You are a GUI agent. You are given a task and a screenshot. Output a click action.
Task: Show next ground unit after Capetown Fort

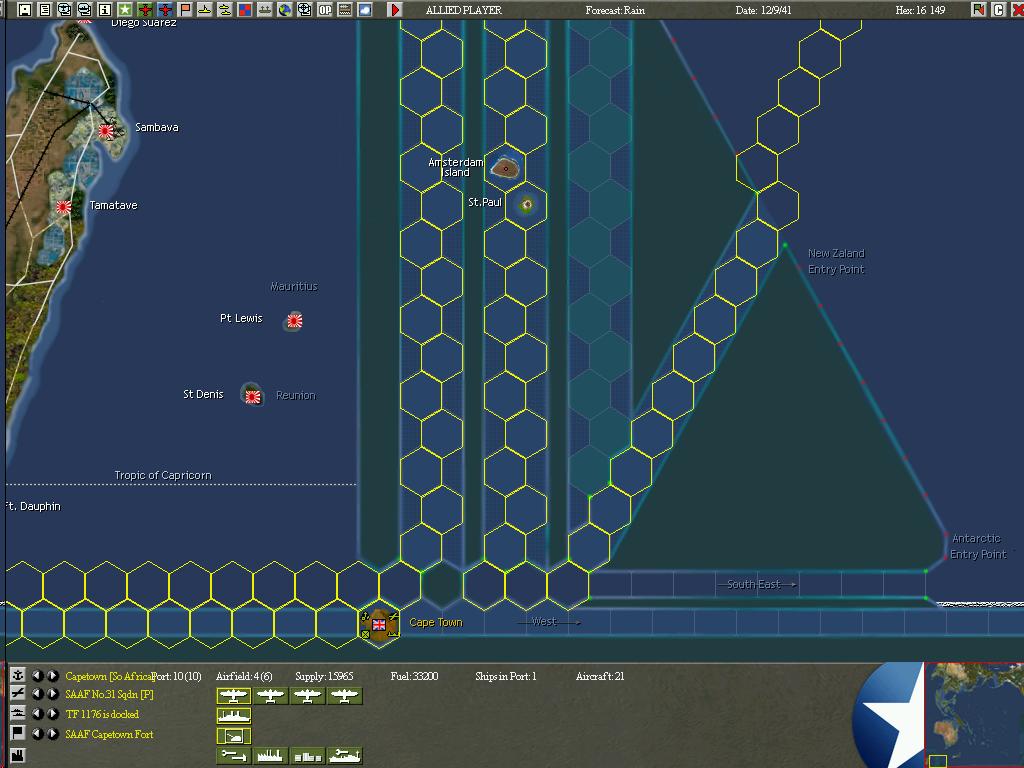point(53,734)
